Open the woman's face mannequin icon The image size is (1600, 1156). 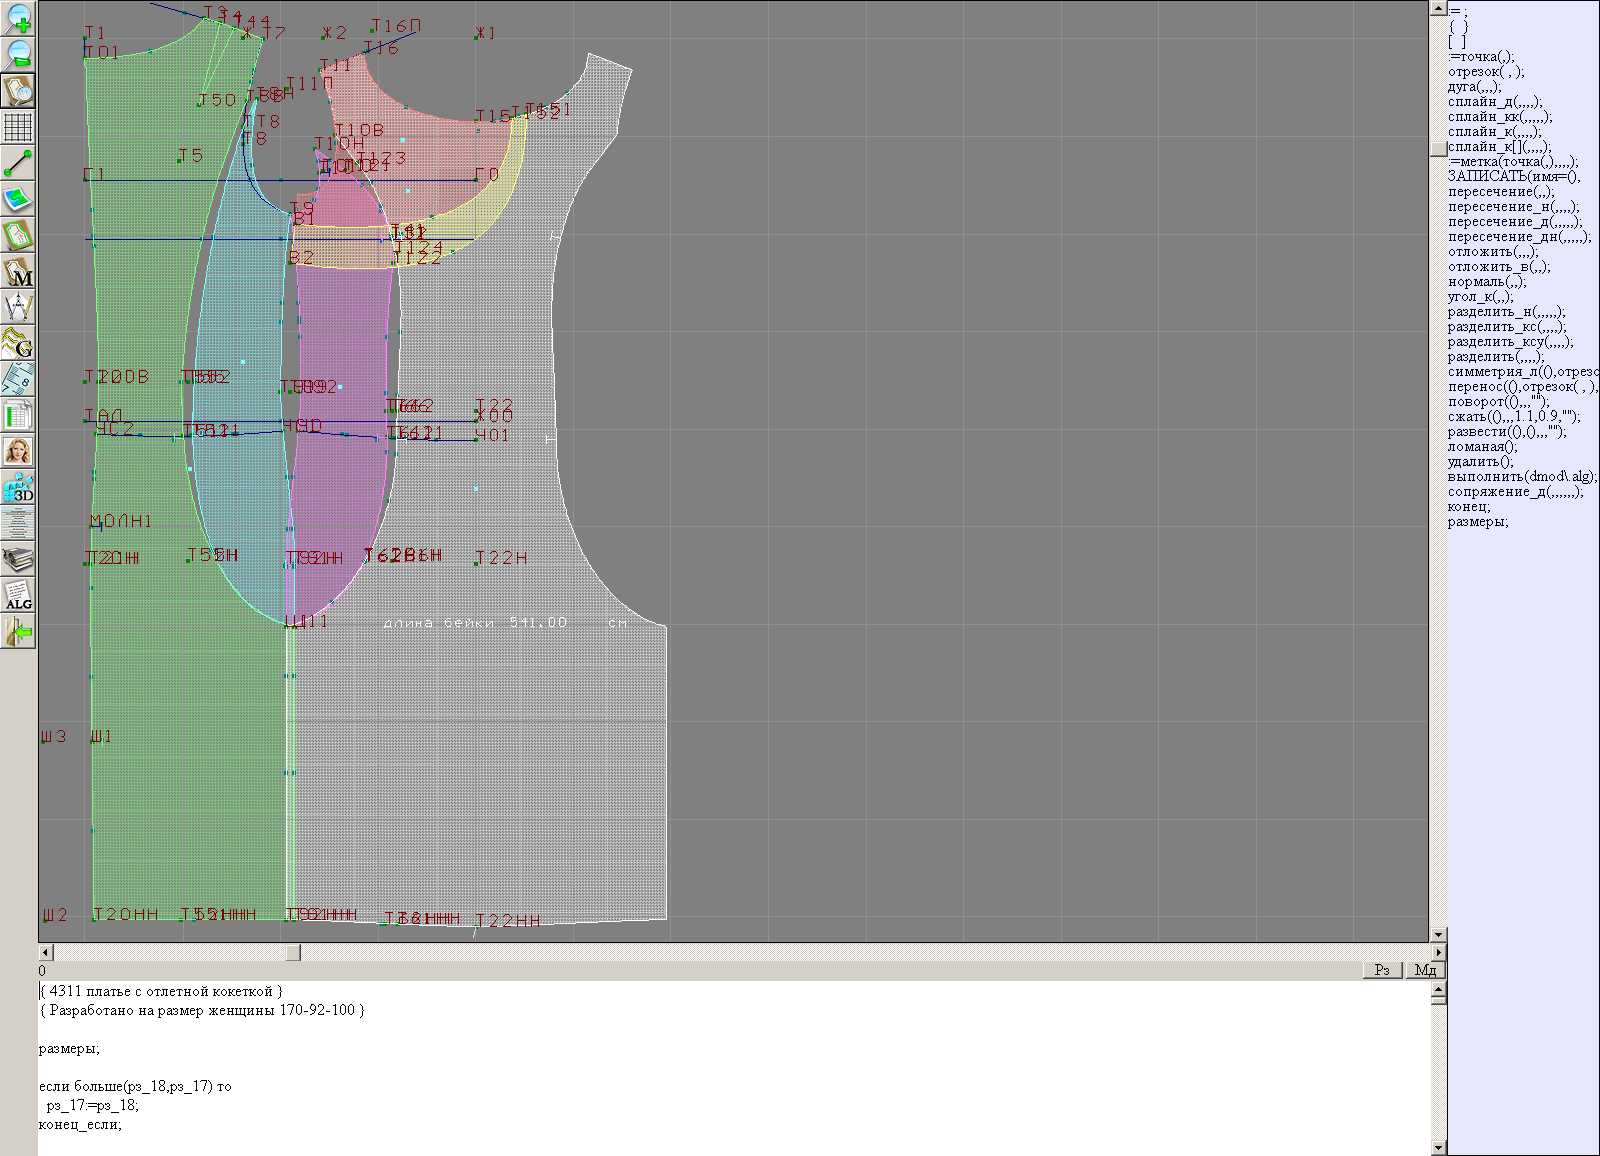tap(18, 451)
